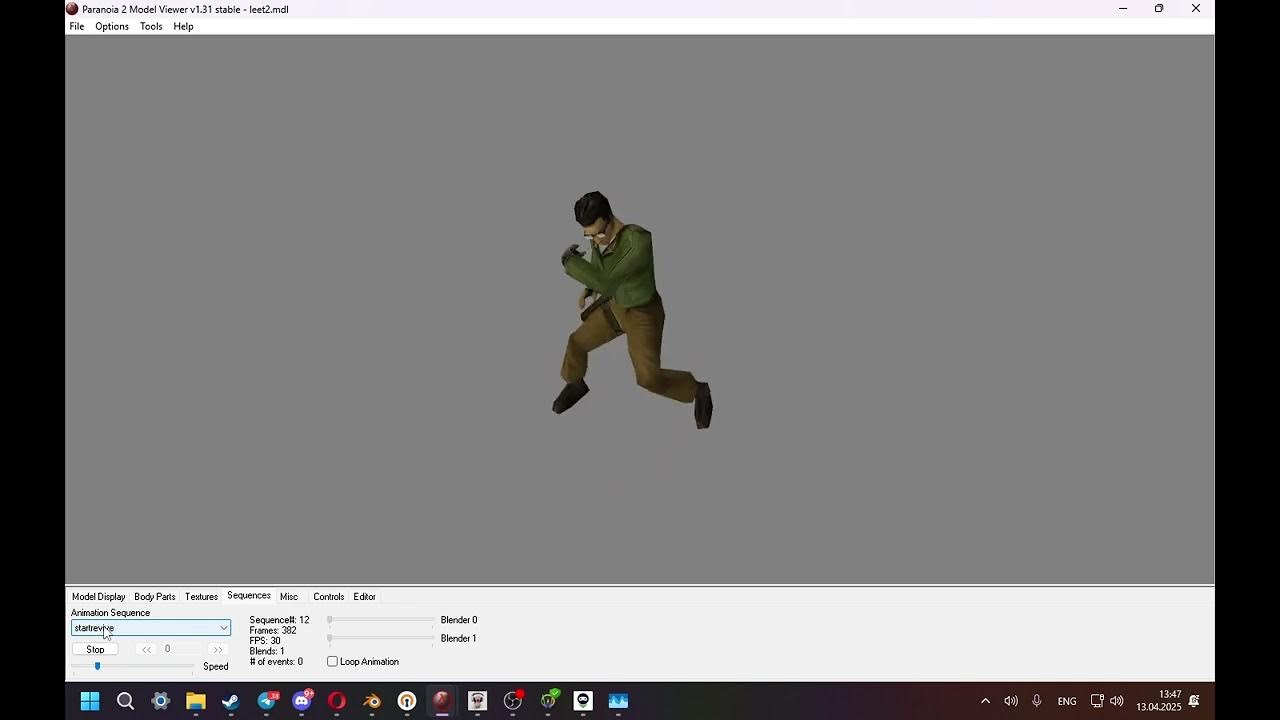The height and width of the screenshot is (720, 1280).
Task: Click the Frames: 382 info text
Action: pyautogui.click(x=273, y=631)
